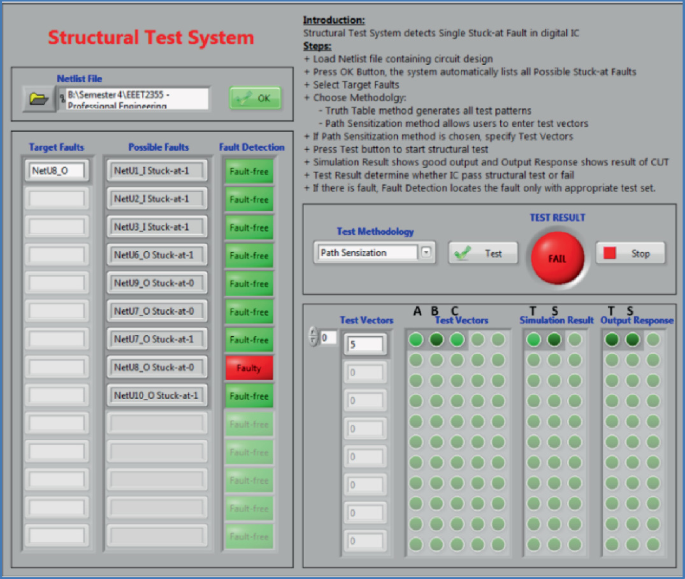Click the Test Vectors array index stepper
The width and height of the screenshot is (685, 579).
[x=311, y=338]
